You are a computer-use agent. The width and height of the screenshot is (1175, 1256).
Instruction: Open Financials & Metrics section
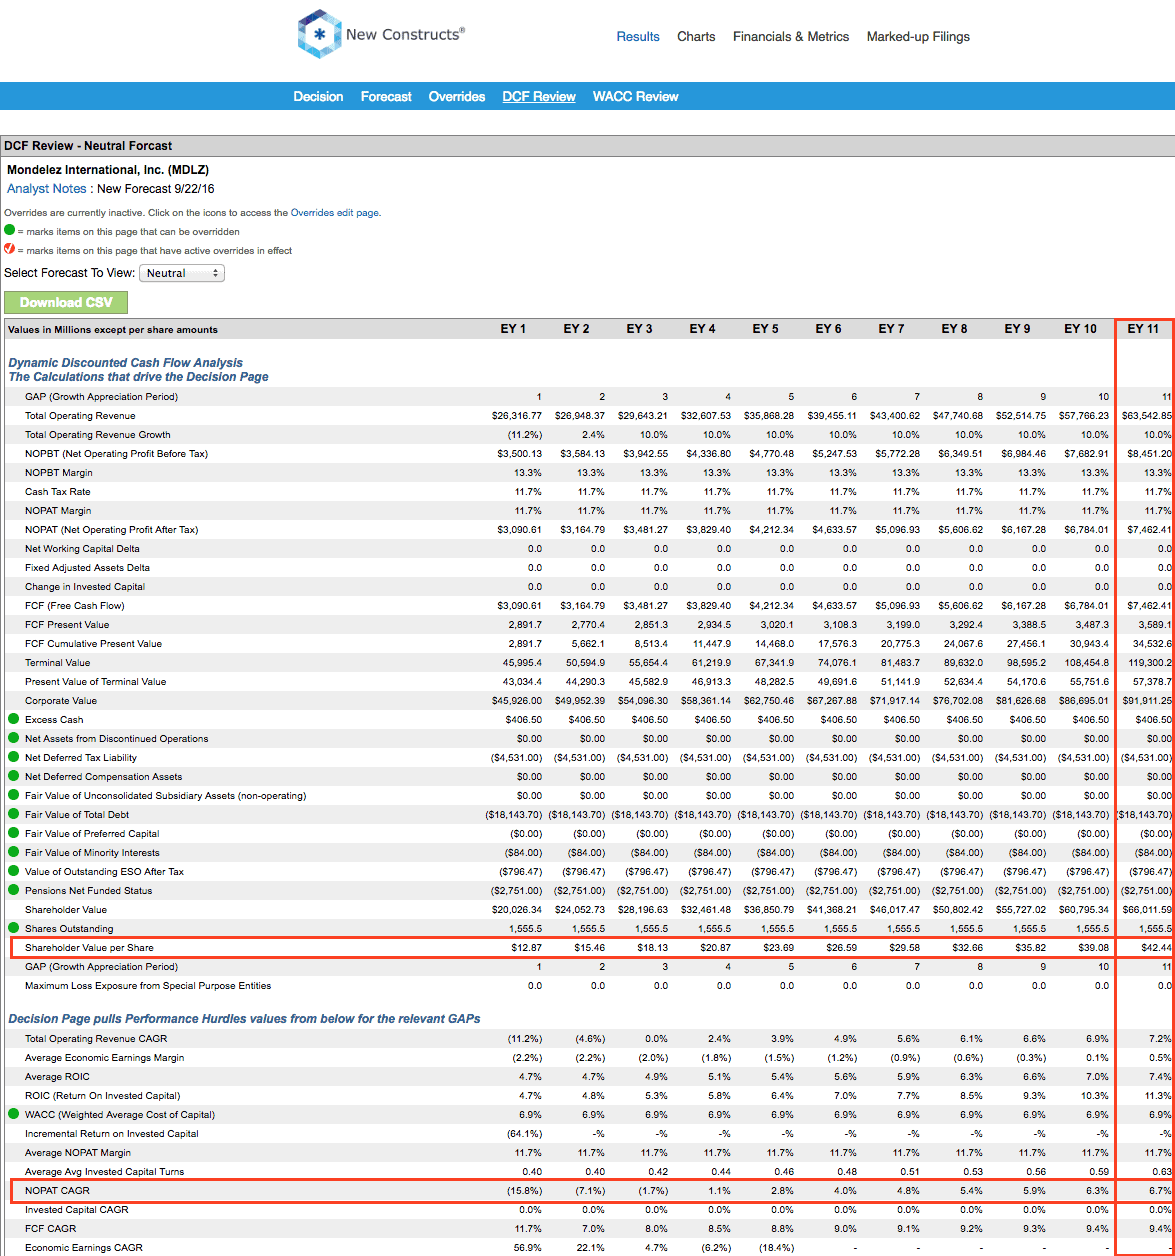(791, 37)
